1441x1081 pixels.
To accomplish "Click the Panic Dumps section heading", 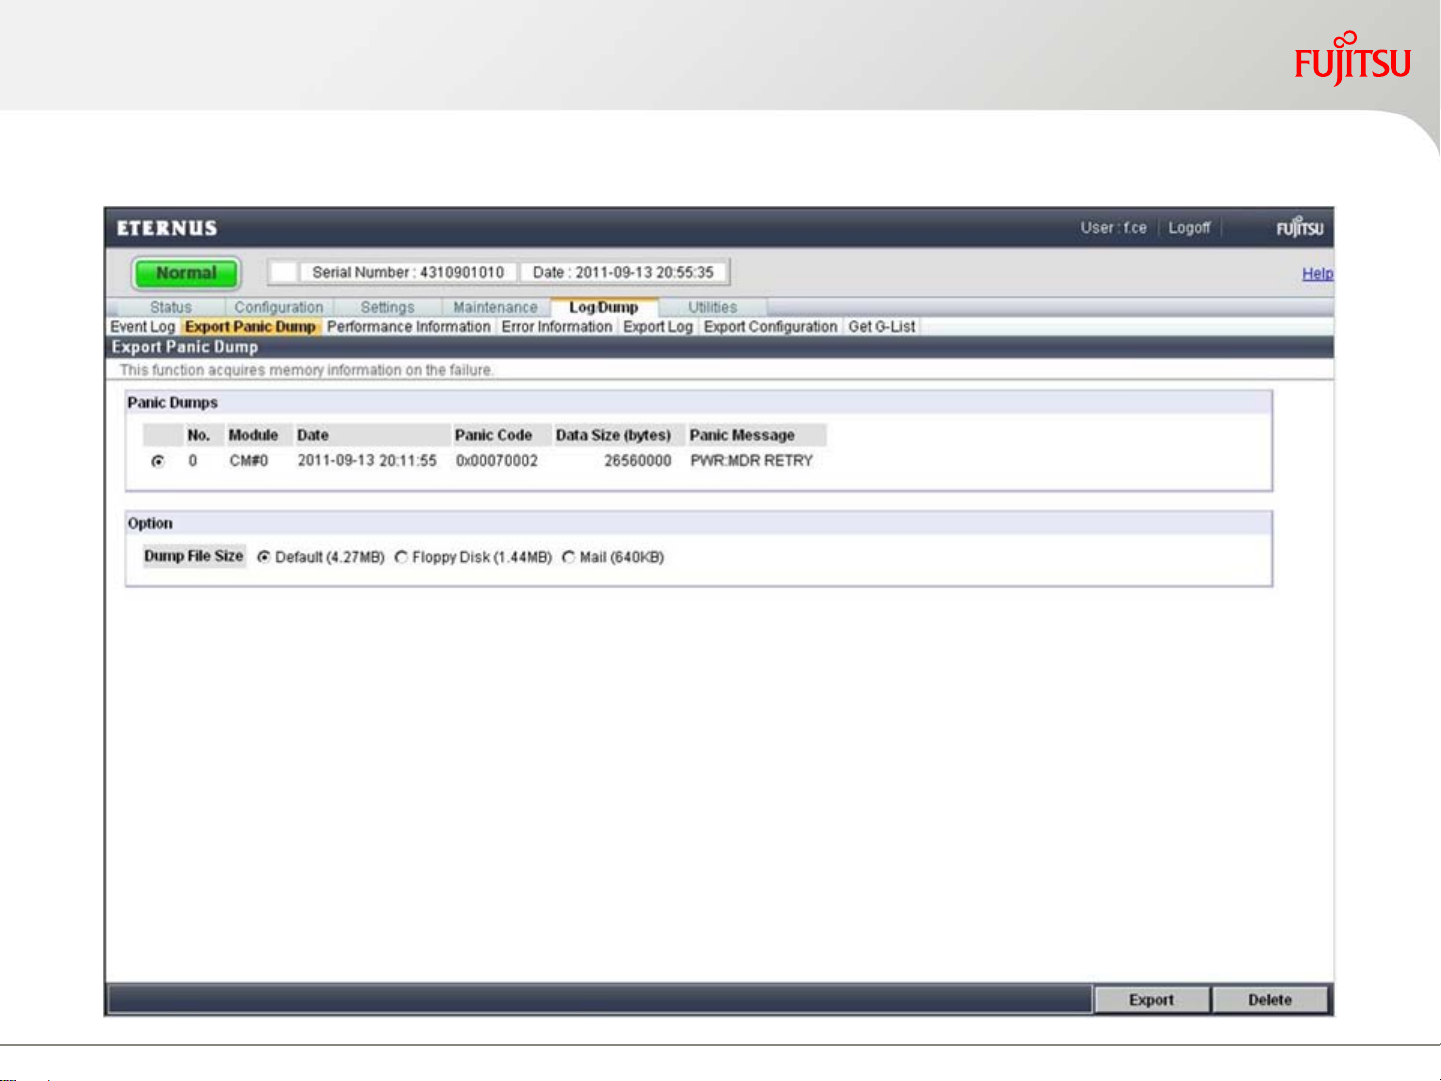I will 172,402.
